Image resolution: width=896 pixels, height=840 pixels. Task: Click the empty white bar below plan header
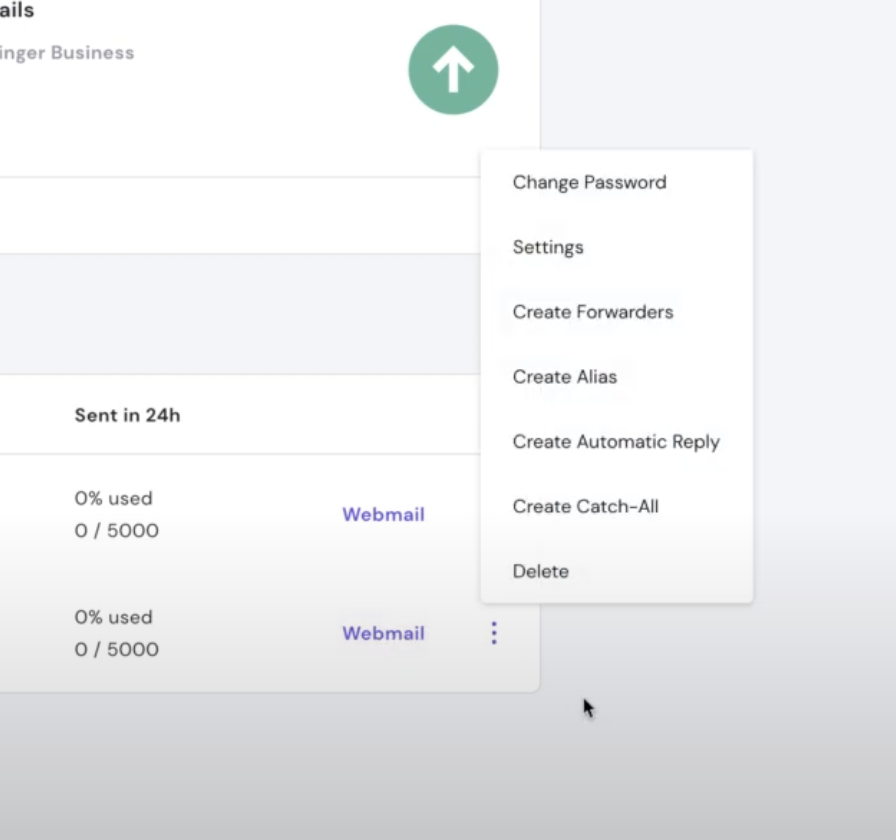[240, 216]
